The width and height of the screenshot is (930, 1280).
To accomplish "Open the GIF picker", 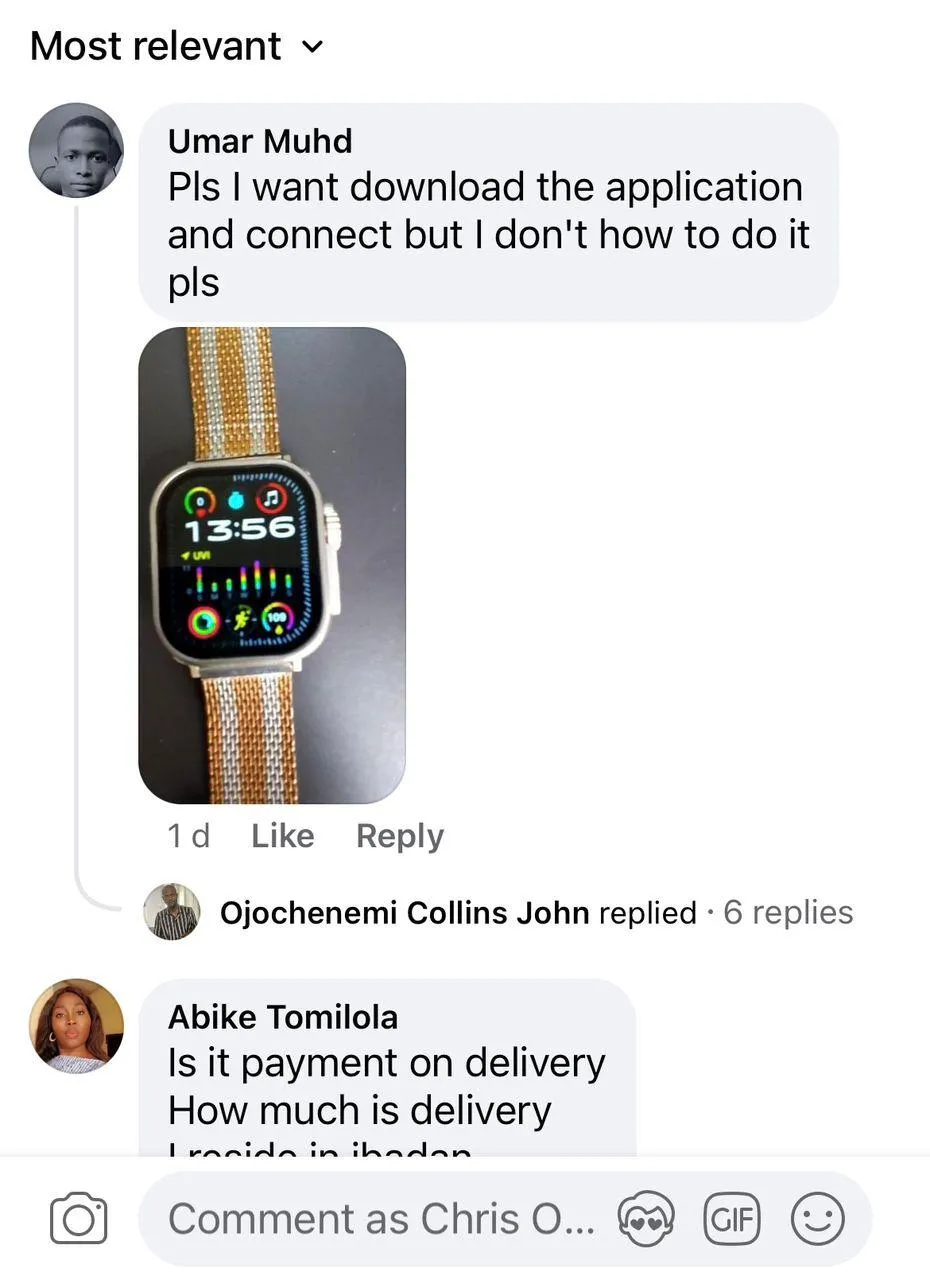I will [x=732, y=1219].
